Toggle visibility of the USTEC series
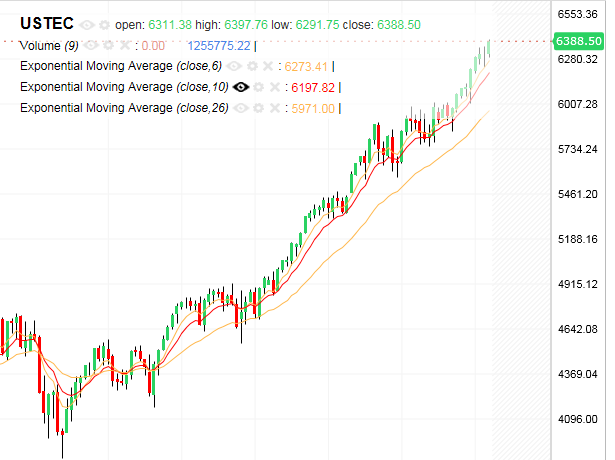 click(87, 25)
